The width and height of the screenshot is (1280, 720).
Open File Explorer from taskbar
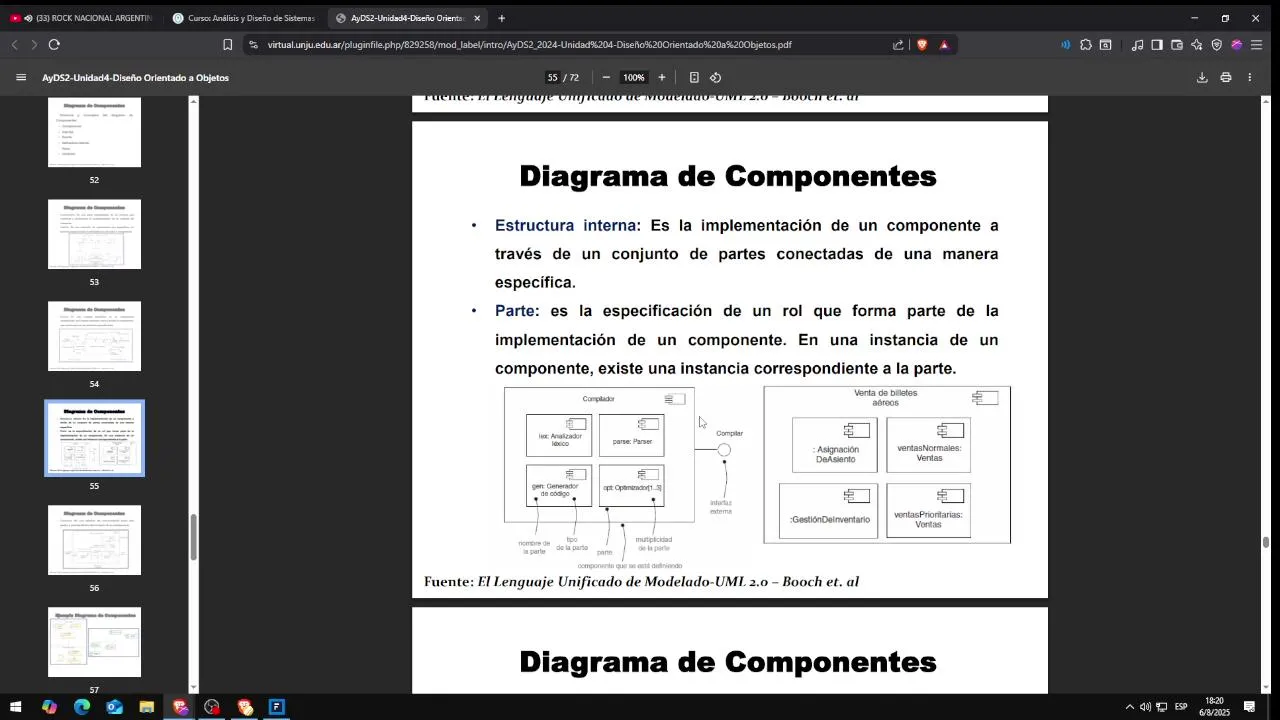(x=147, y=707)
